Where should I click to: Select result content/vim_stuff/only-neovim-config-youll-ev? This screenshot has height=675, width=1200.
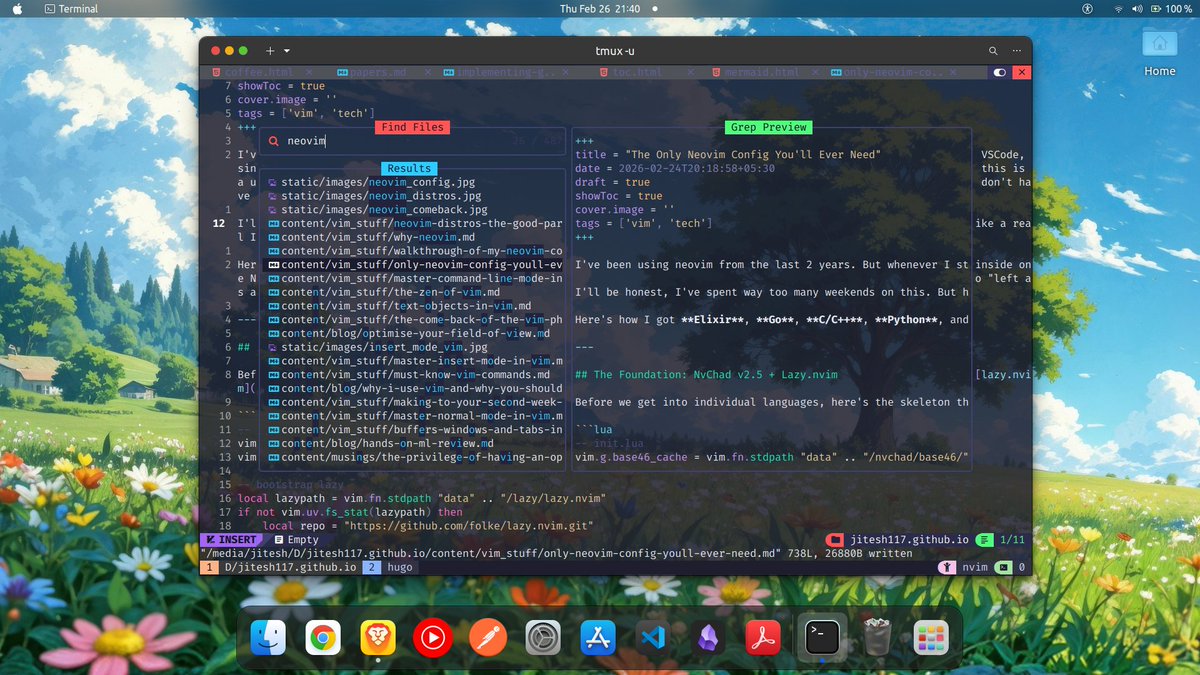[415, 264]
